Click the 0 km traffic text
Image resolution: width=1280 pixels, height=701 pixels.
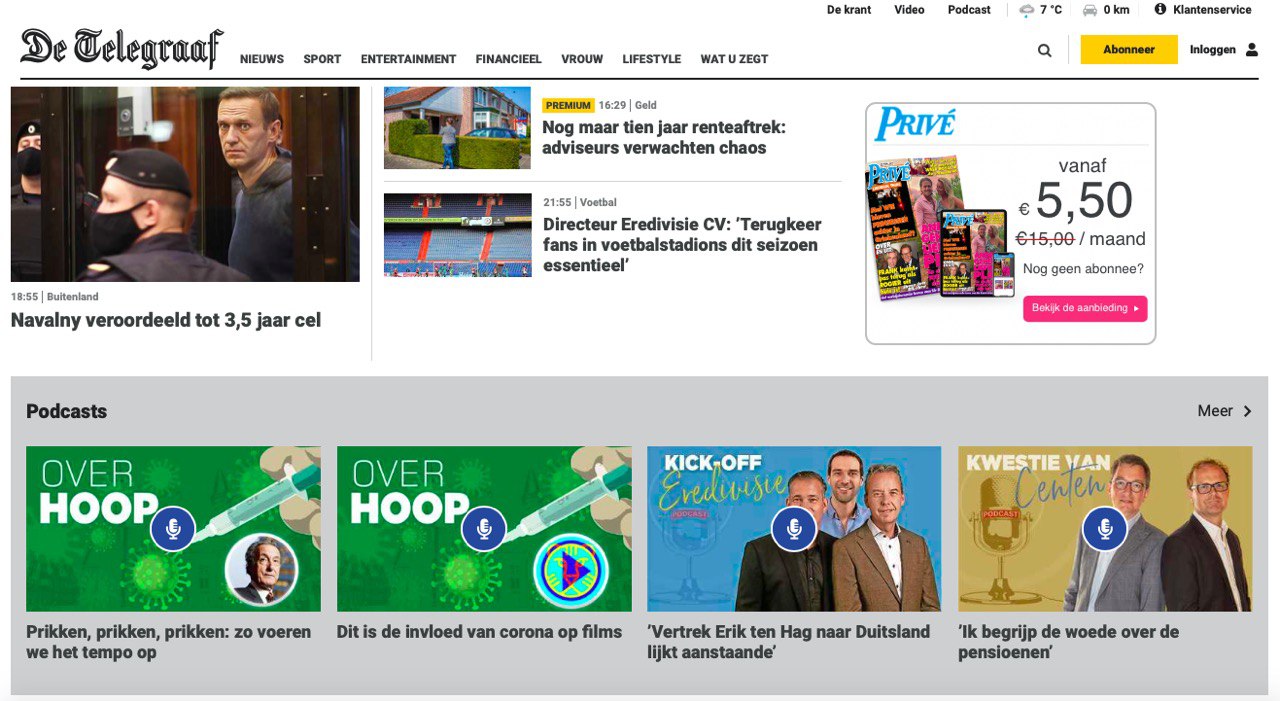click(x=1117, y=10)
